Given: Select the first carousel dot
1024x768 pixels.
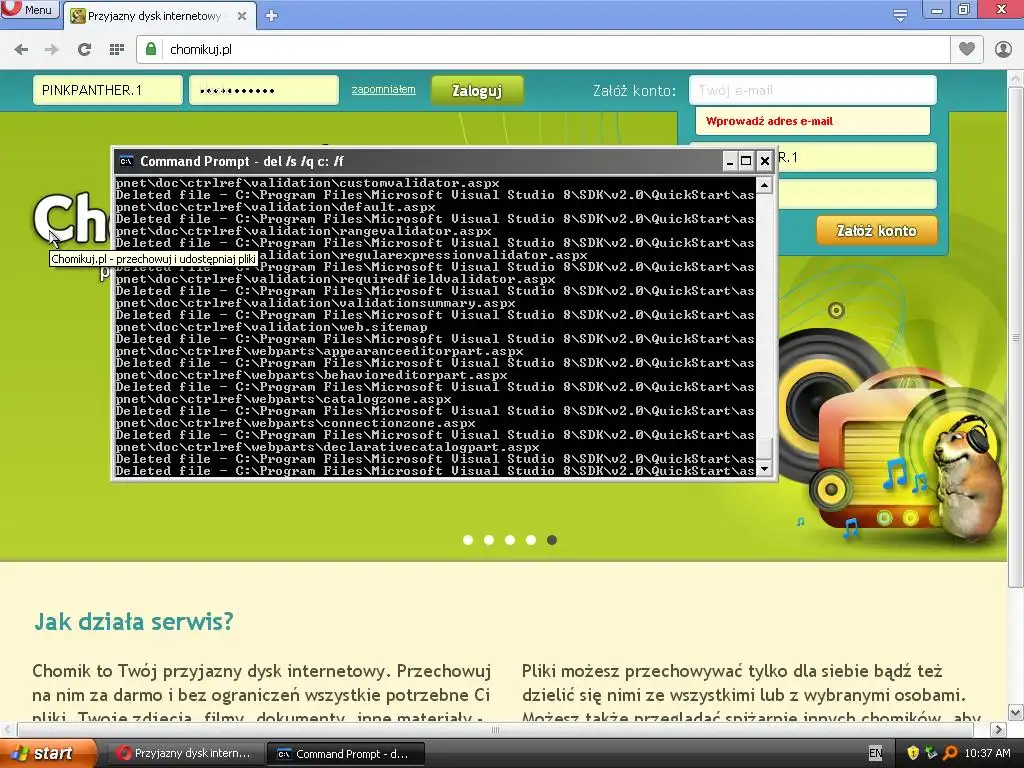Looking at the screenshot, I should click(x=468, y=540).
